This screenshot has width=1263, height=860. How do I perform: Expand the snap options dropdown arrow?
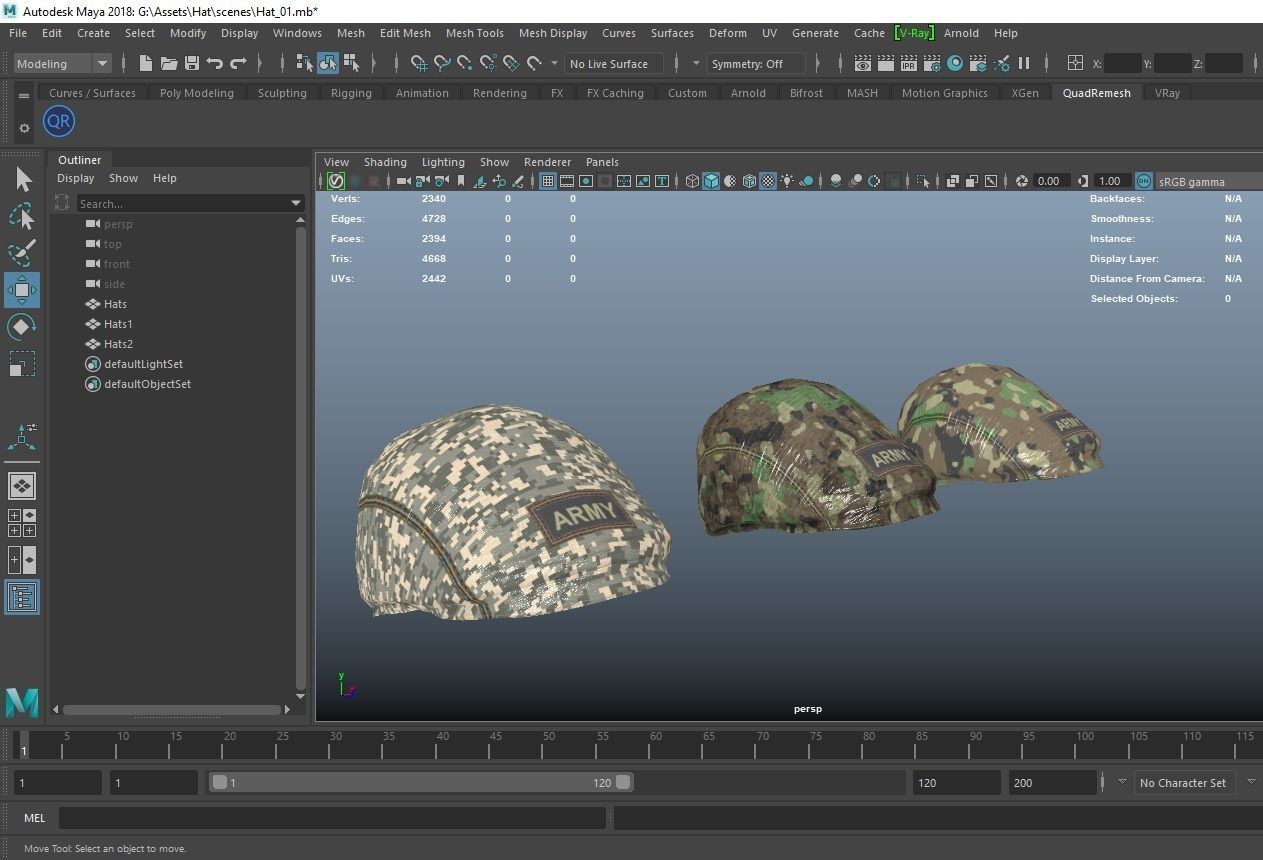pos(554,63)
